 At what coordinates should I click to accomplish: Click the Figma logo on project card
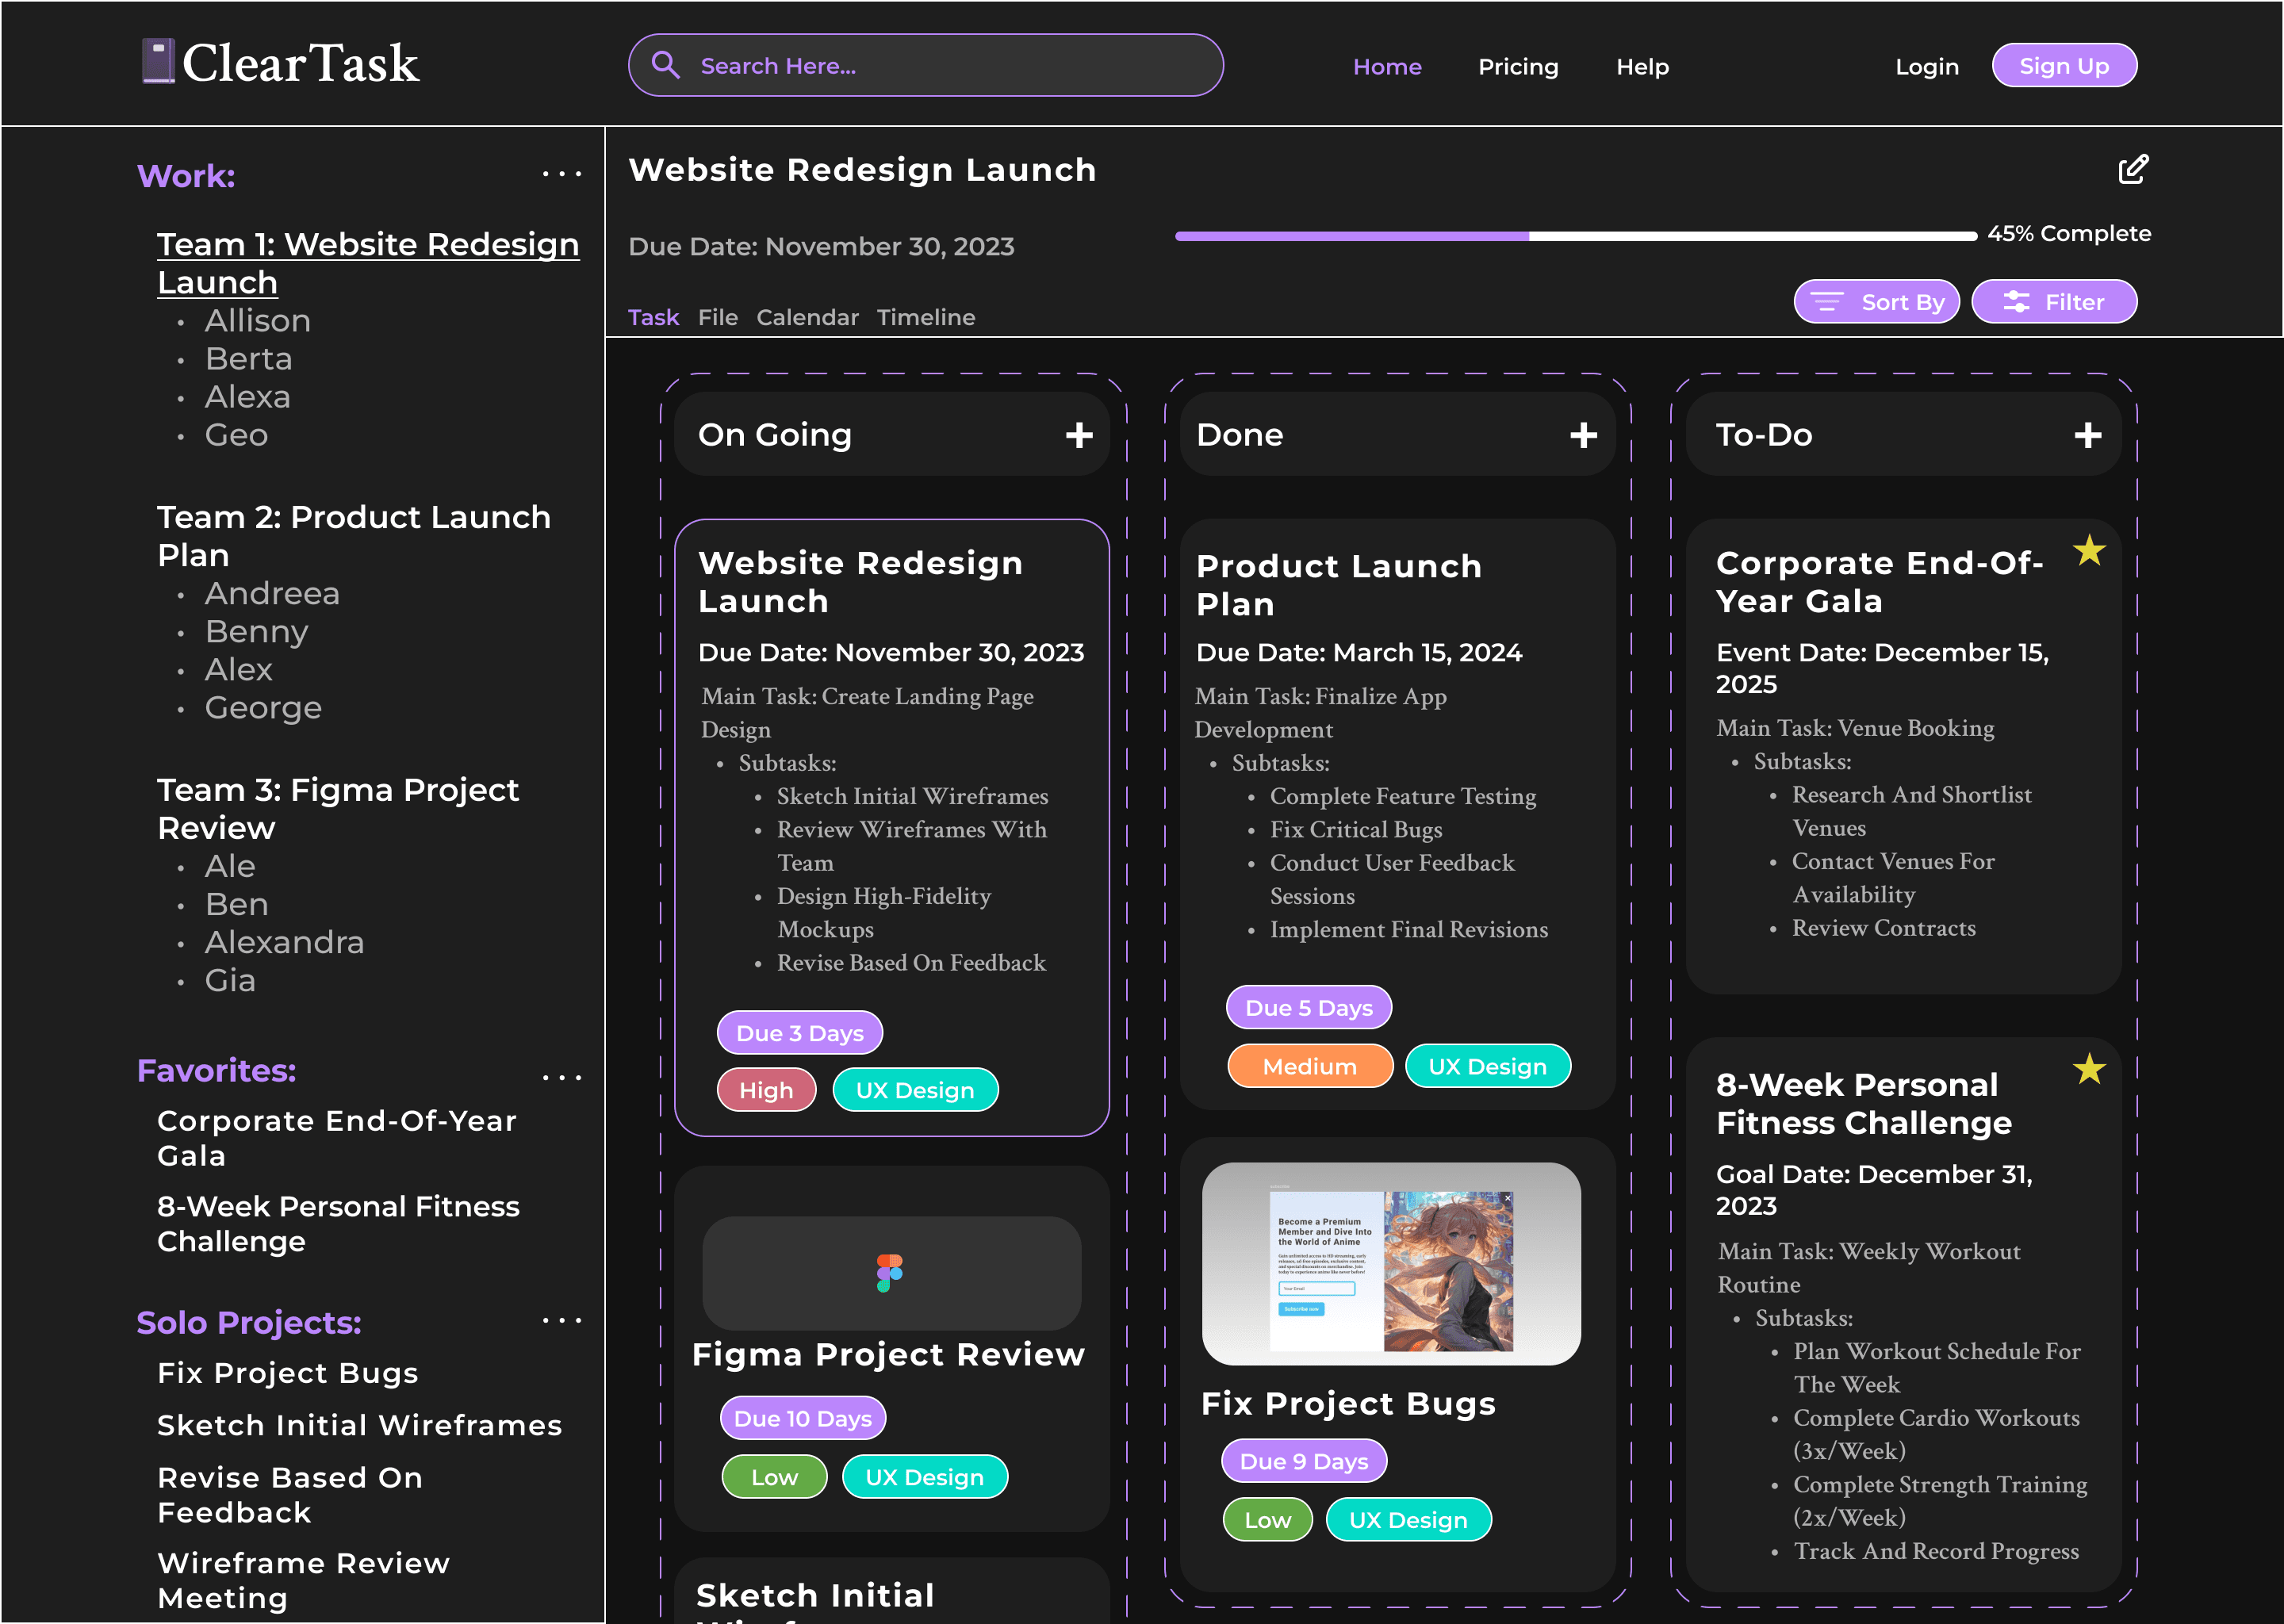tap(889, 1273)
